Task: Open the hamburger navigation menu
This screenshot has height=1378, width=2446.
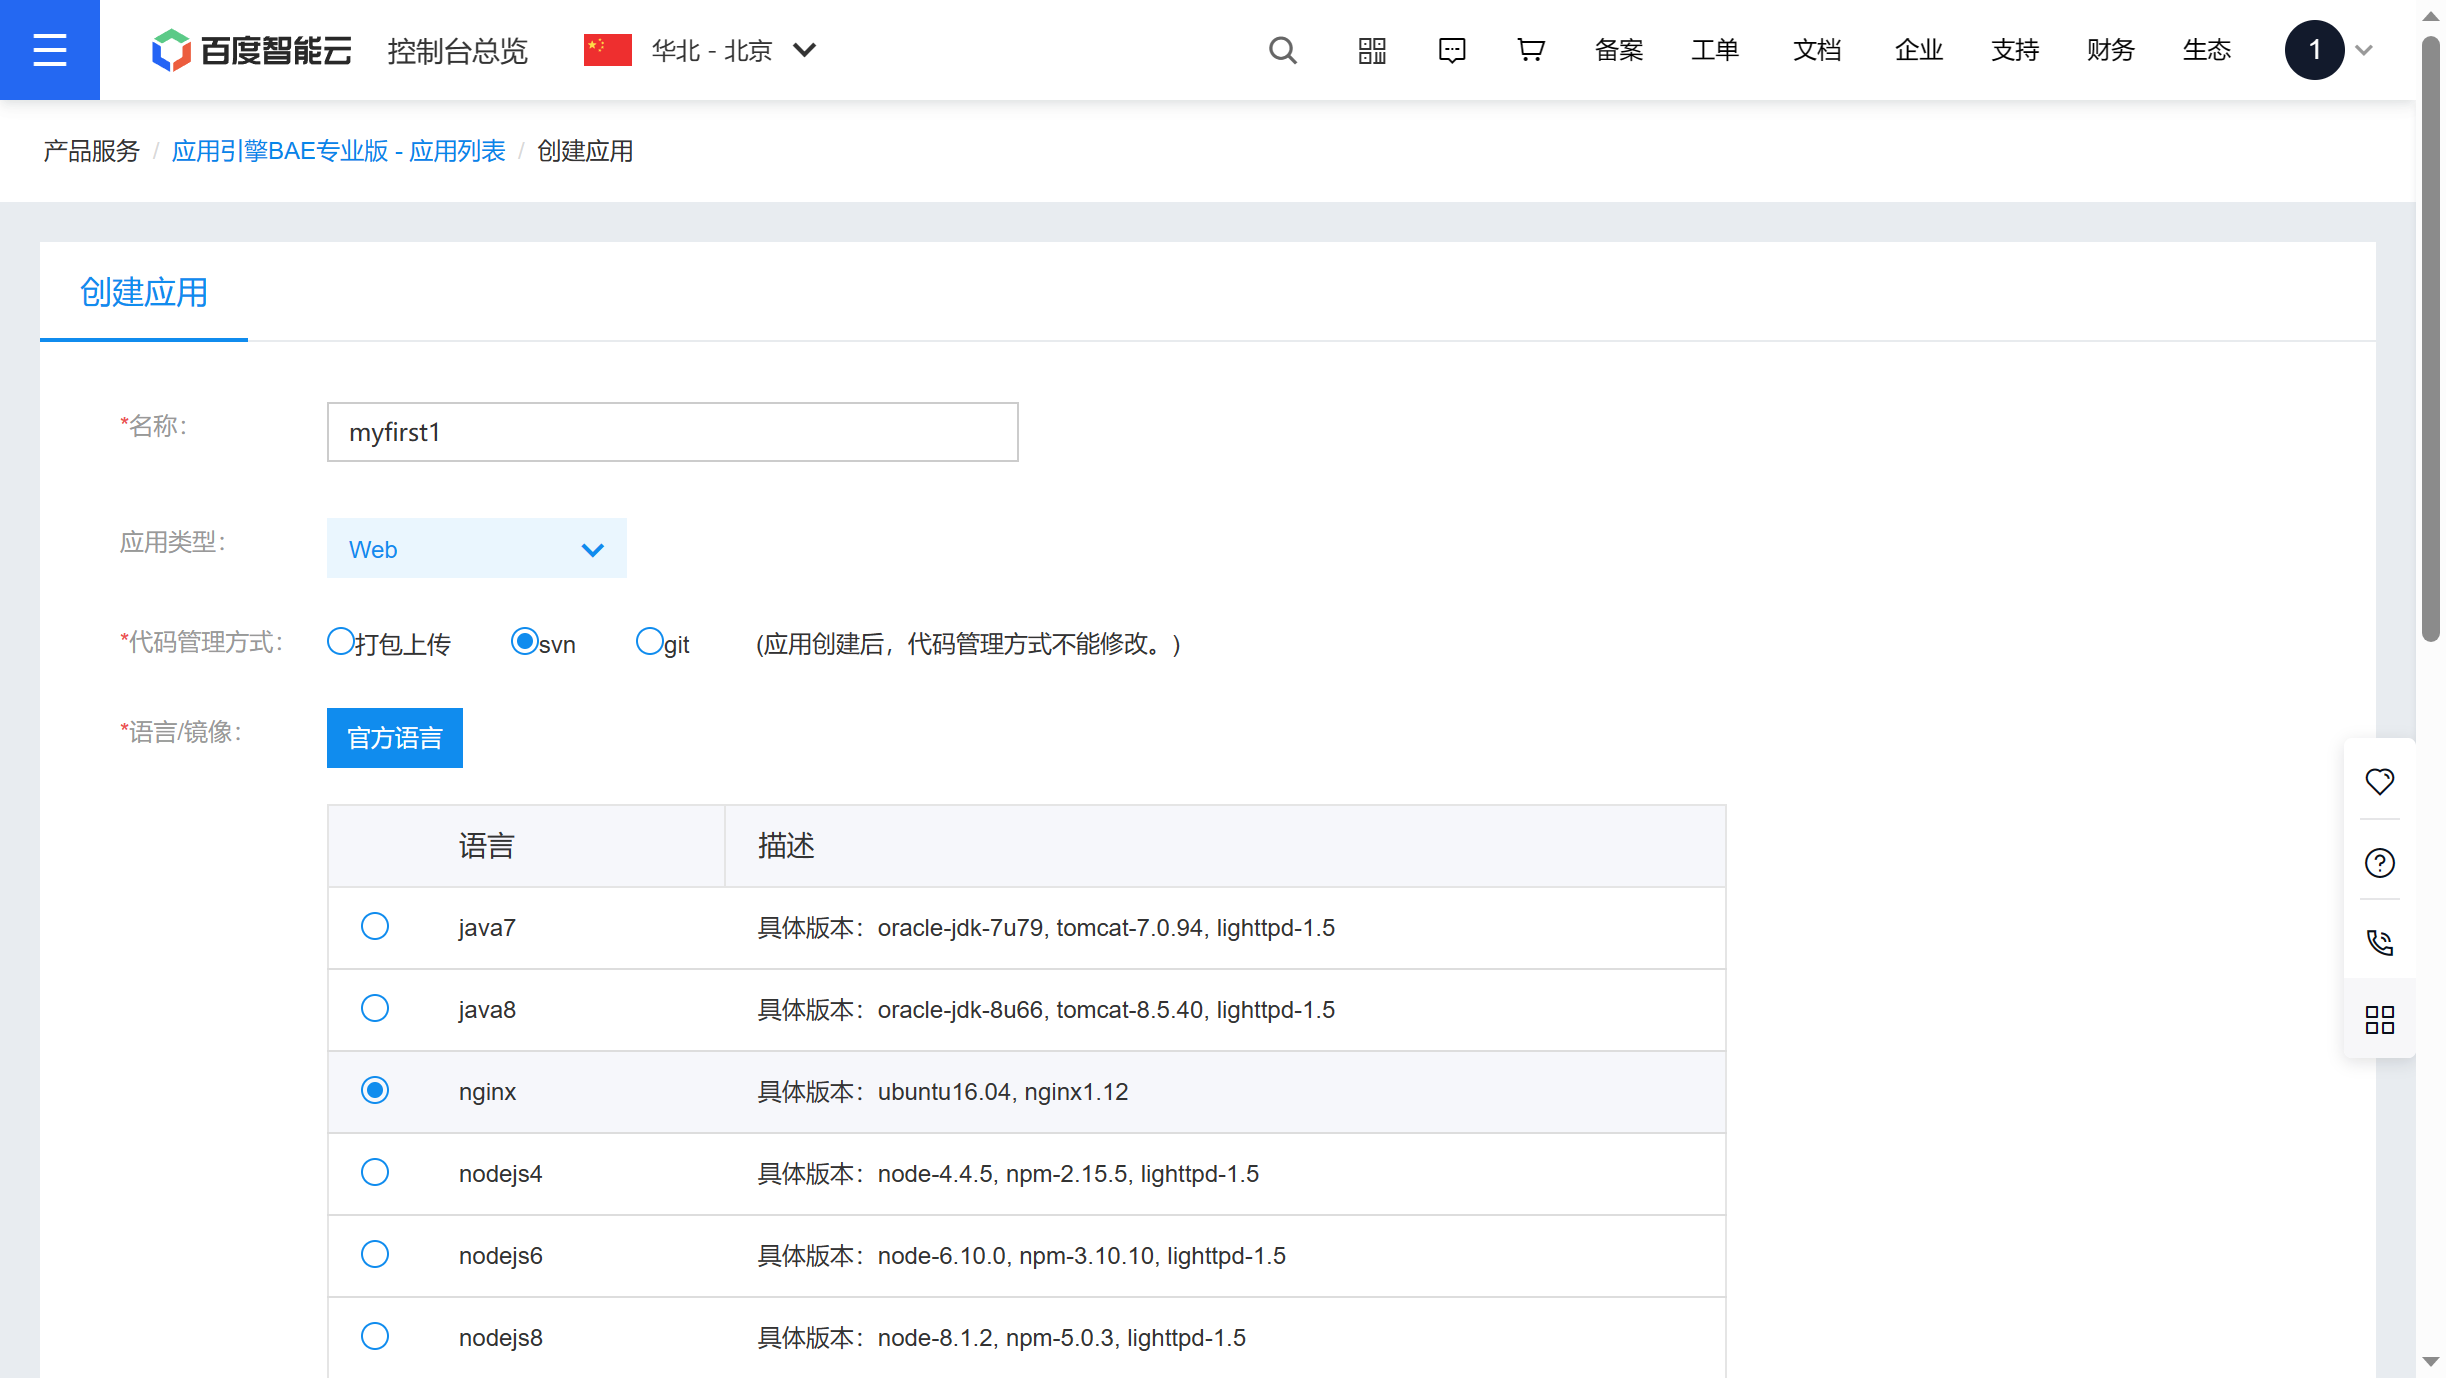Action: 49,50
